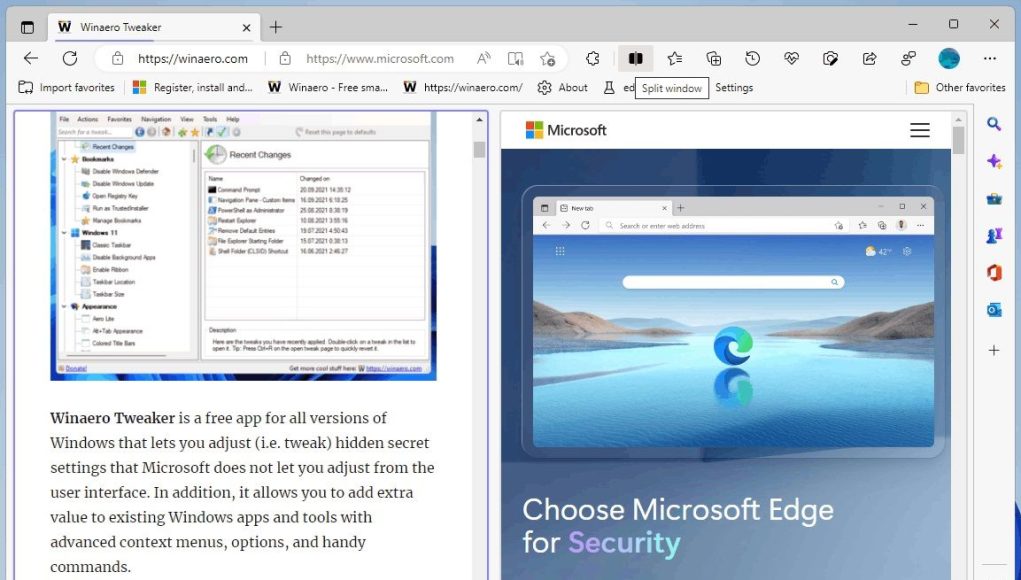The image size is (1021, 580).
Task: Minimize the Edge browser window
Action: (x=913, y=24)
